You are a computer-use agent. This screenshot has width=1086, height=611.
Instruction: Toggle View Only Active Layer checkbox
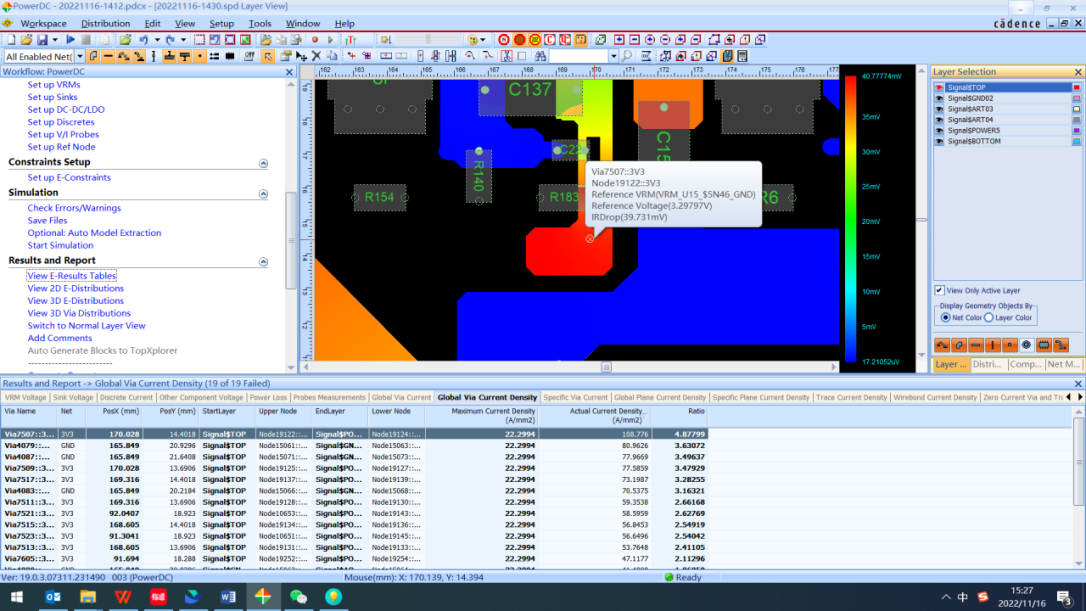coord(939,290)
